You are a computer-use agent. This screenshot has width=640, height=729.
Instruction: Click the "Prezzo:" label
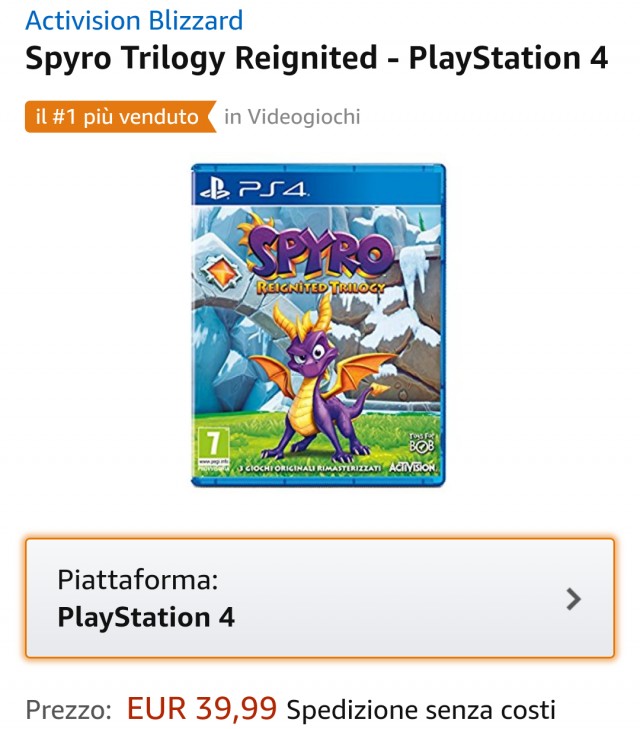coord(68,711)
